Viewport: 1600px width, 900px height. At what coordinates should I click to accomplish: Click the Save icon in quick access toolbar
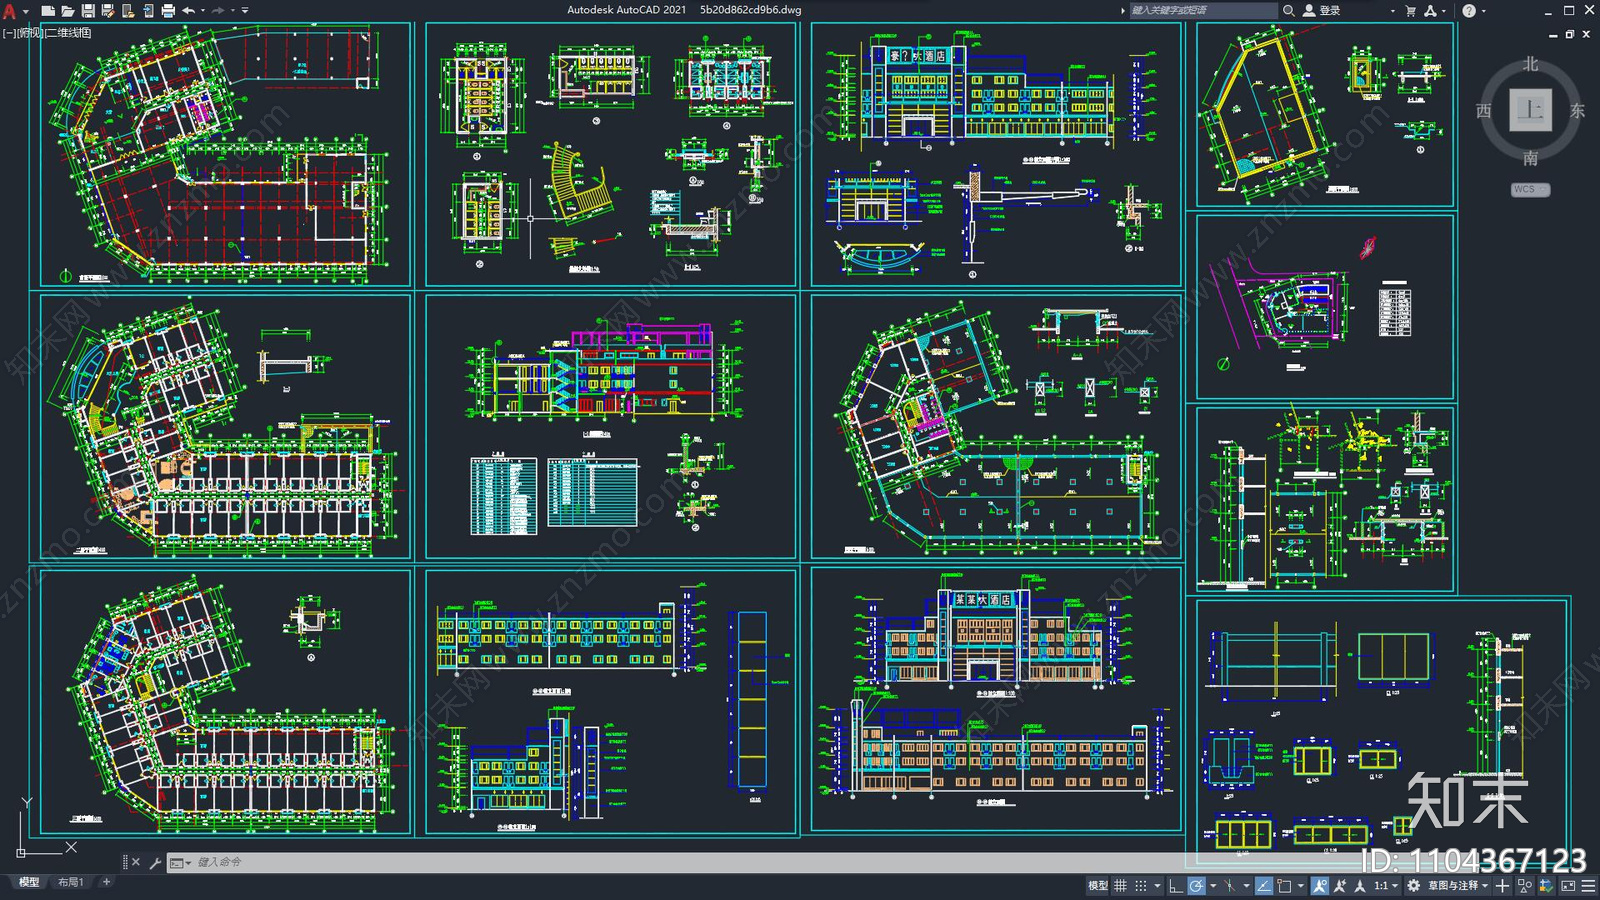click(88, 11)
